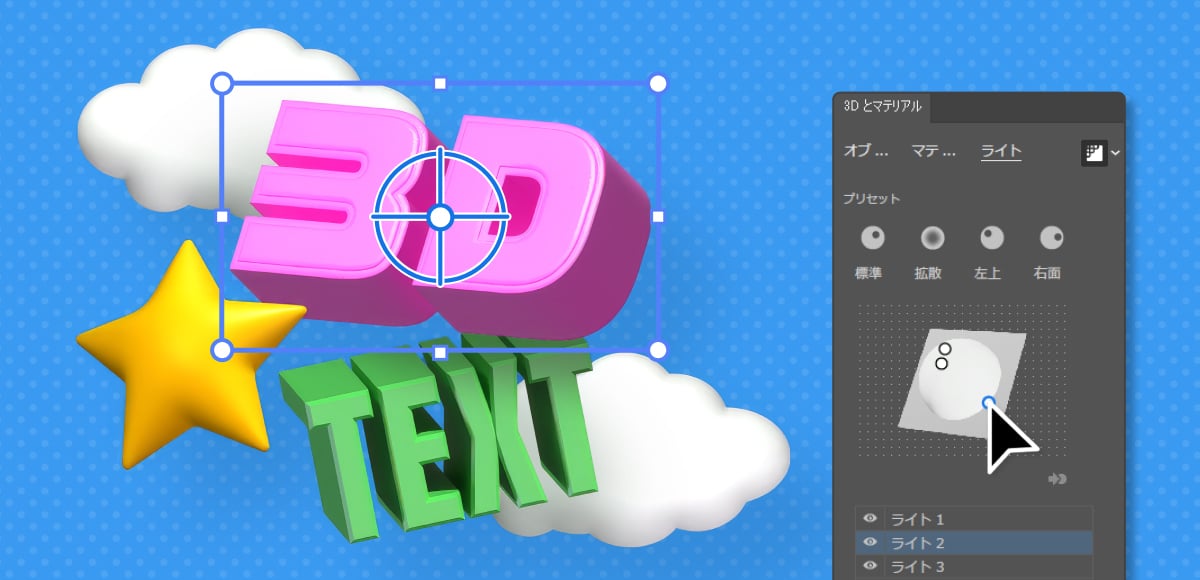This screenshot has width=1200, height=580.
Task: Click the プリセット section label
Action: click(871, 199)
